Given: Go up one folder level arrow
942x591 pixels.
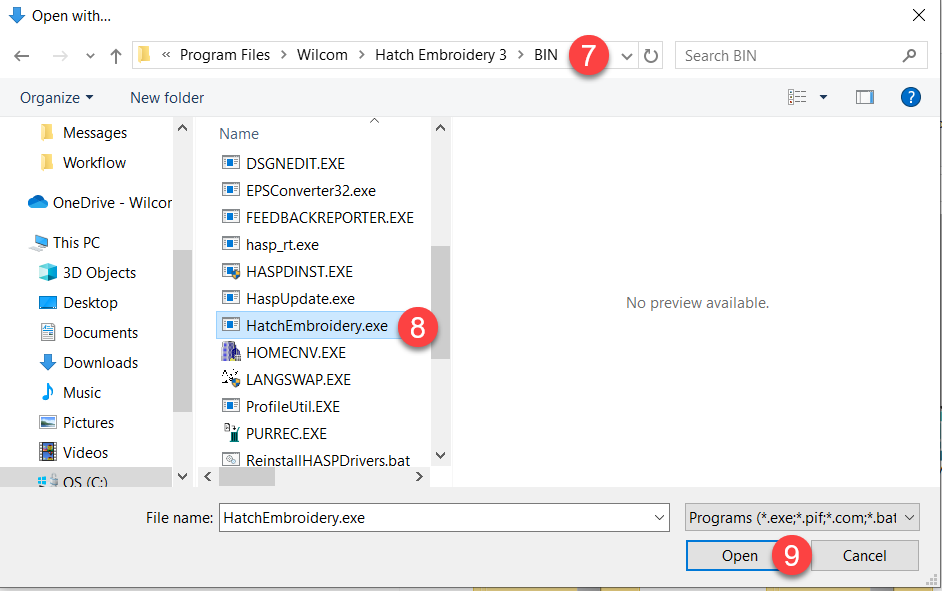Looking at the screenshot, I should point(116,56).
